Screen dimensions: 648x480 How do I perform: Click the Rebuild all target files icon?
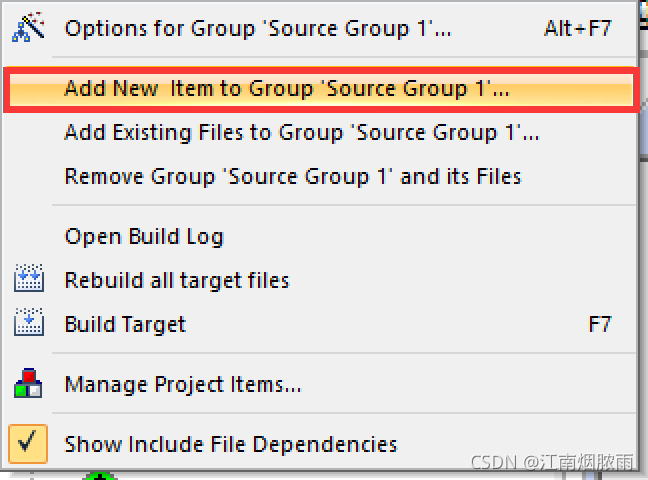pyautogui.click(x=28, y=280)
